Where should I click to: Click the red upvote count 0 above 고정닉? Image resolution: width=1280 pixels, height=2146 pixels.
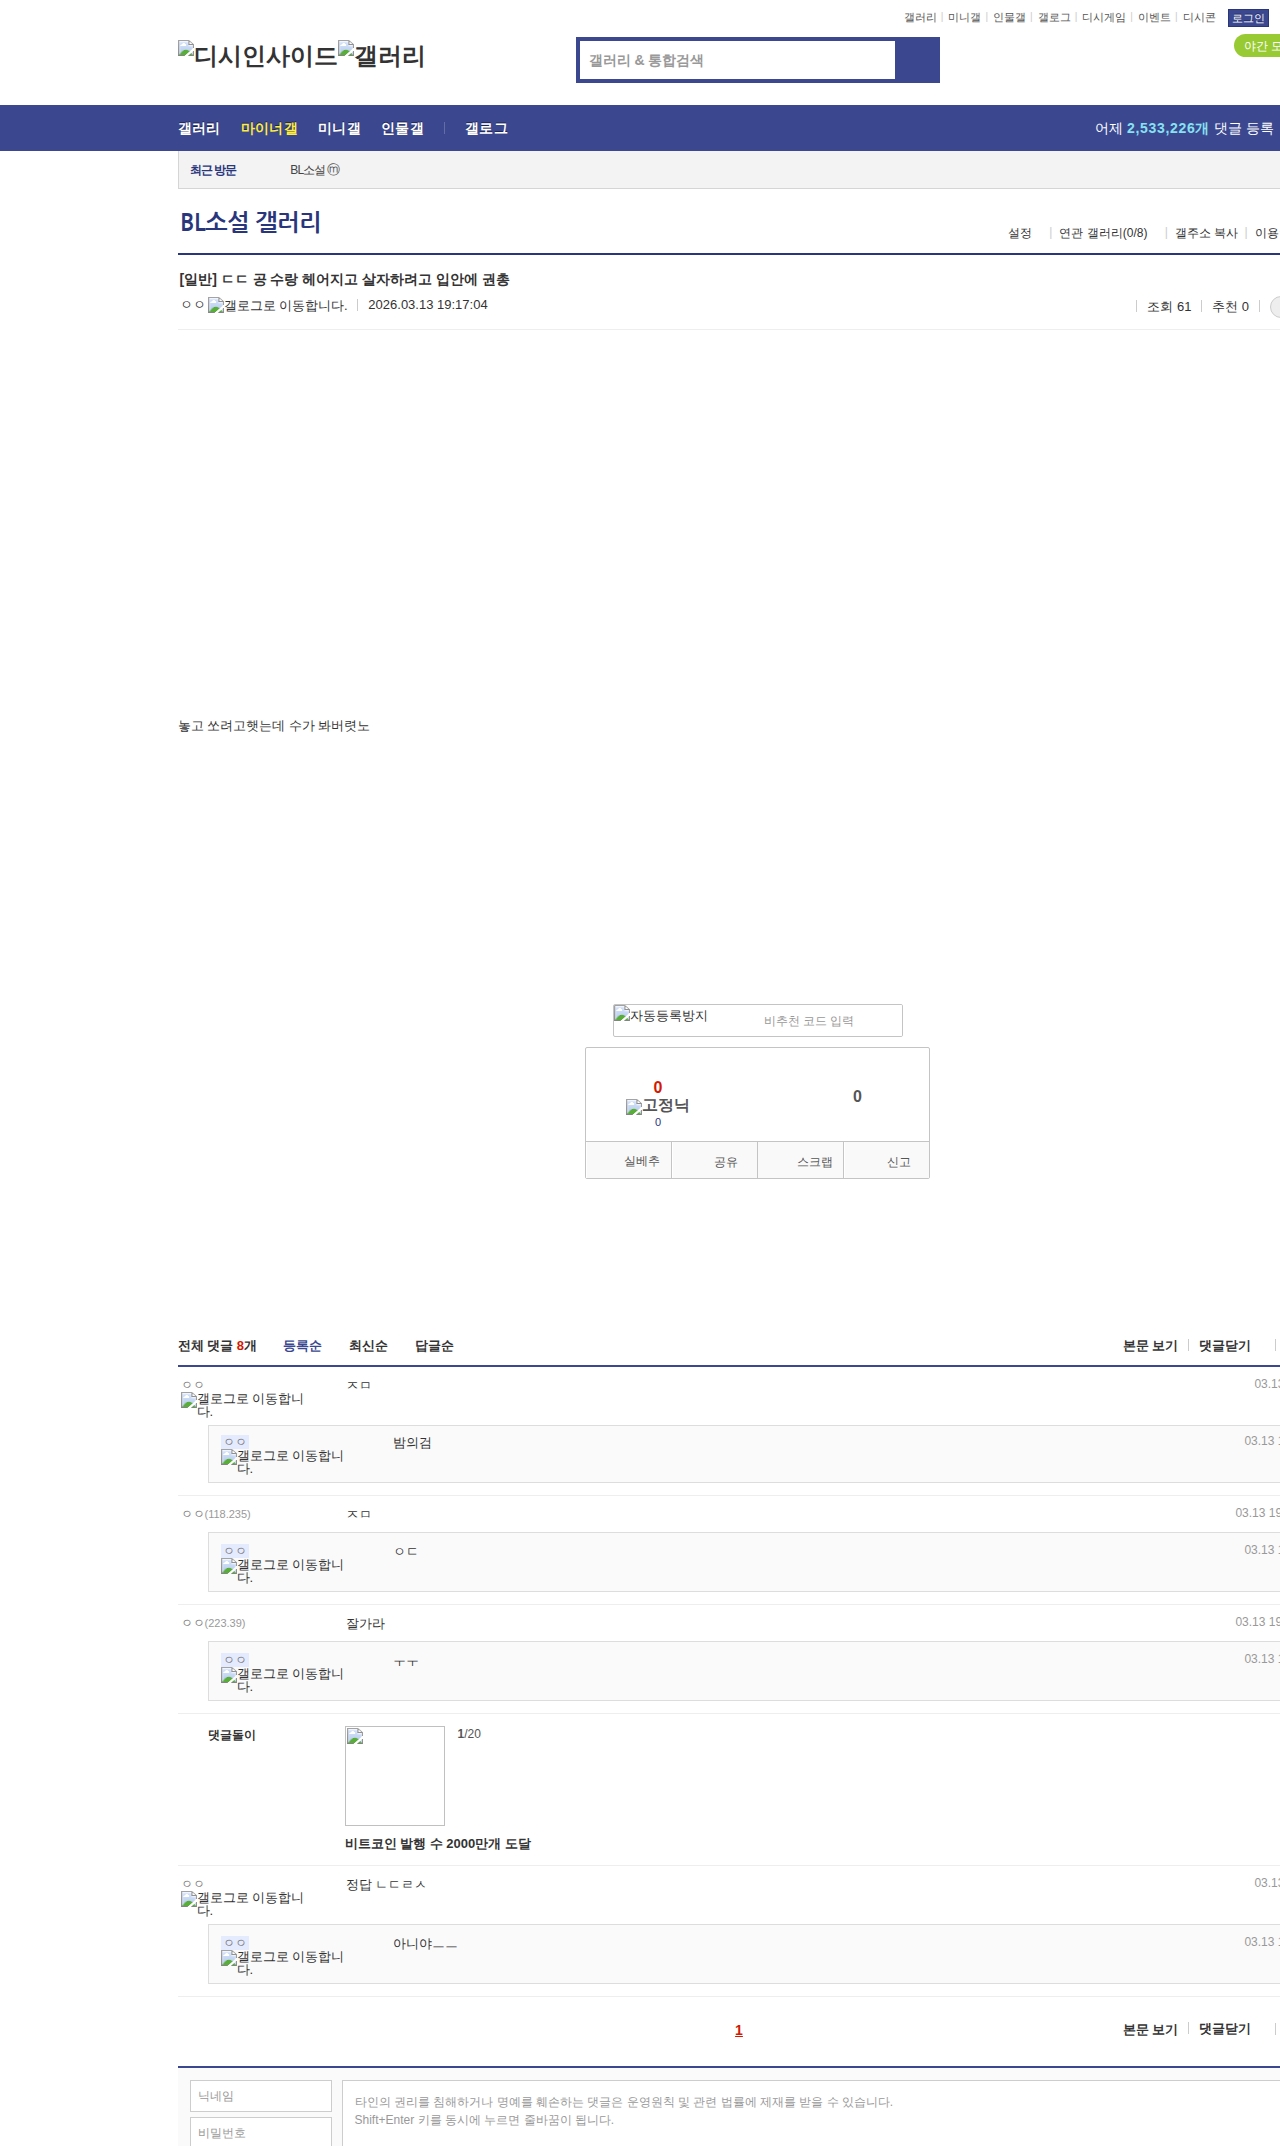point(657,1087)
